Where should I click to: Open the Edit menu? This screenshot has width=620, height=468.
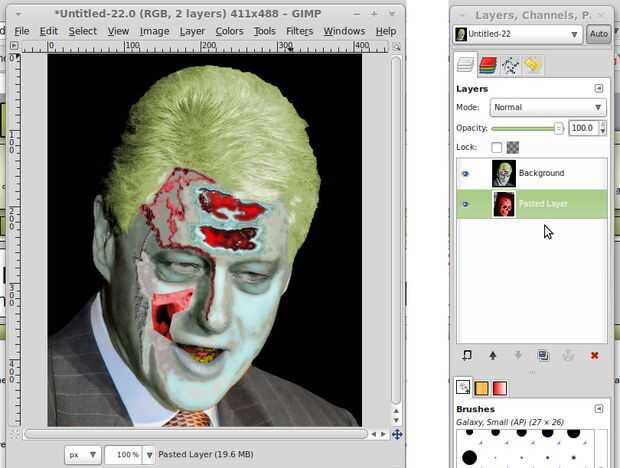(x=49, y=31)
